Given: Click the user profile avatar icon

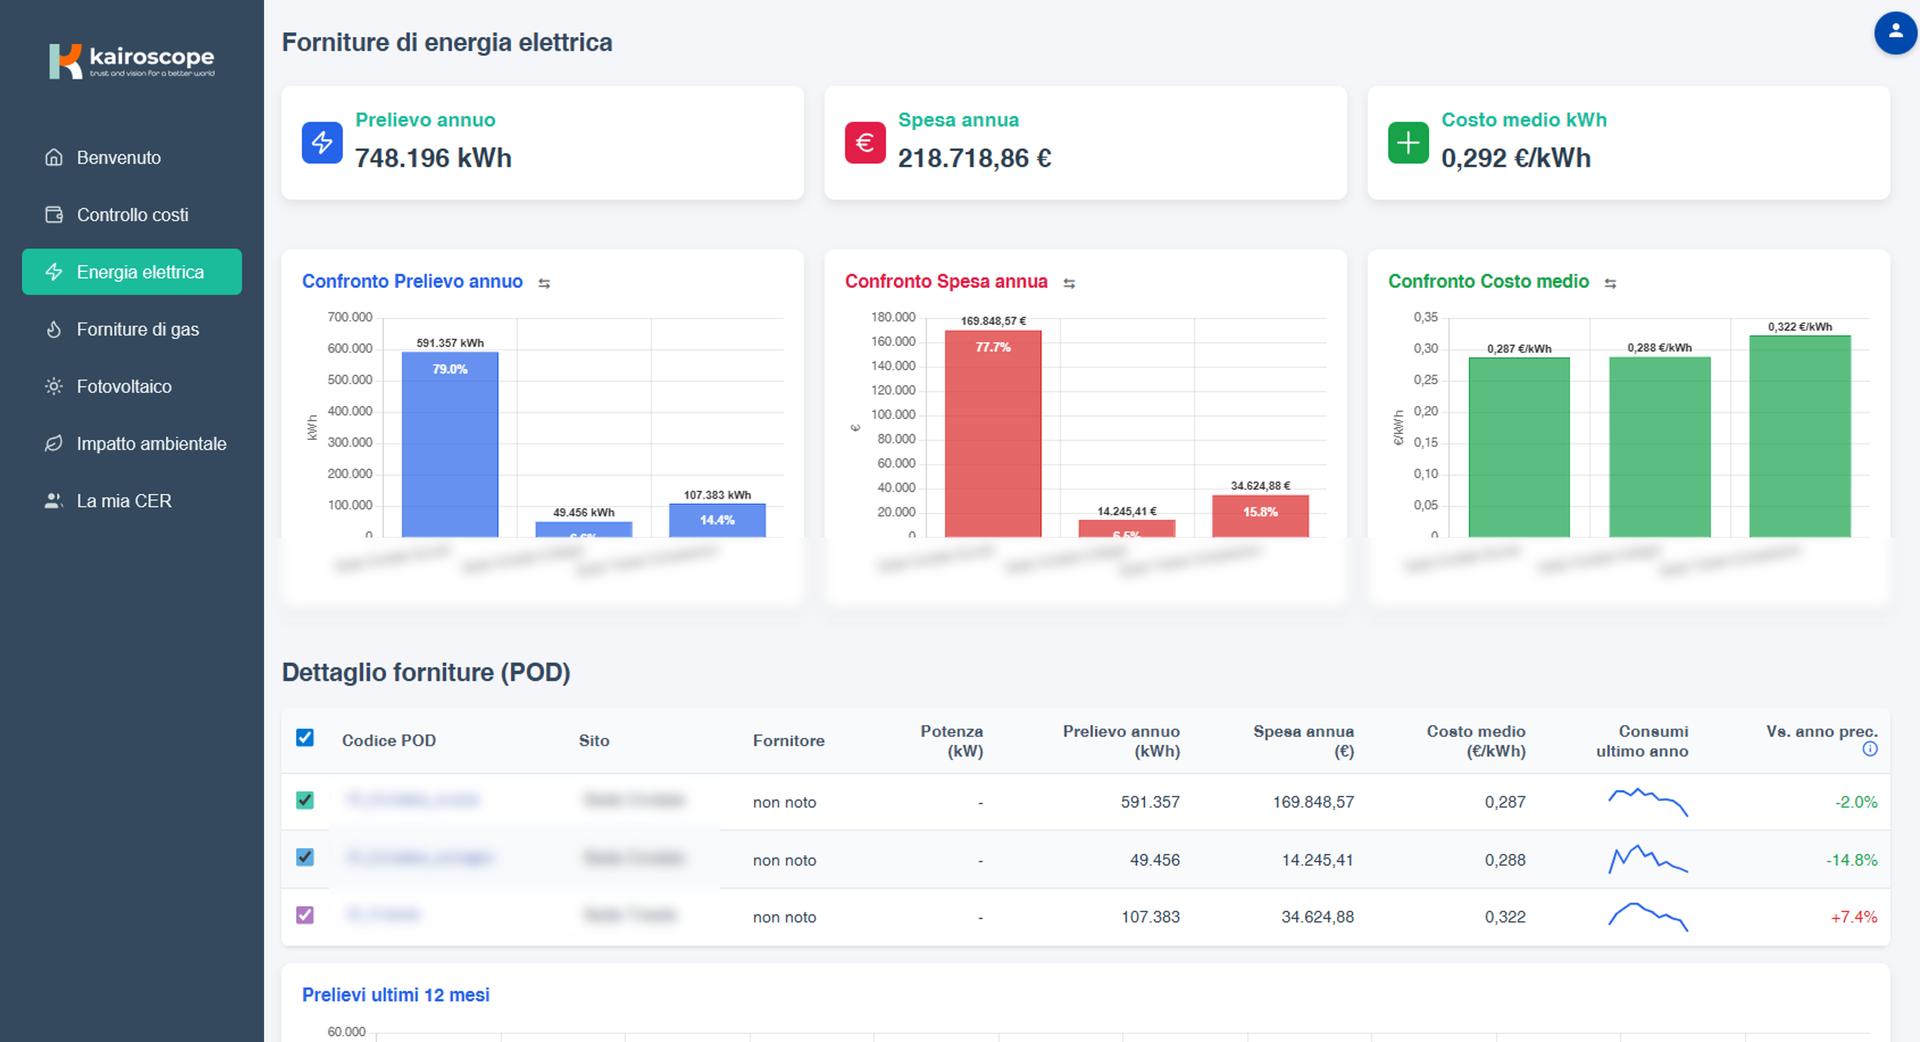Looking at the screenshot, I should coord(1895,33).
